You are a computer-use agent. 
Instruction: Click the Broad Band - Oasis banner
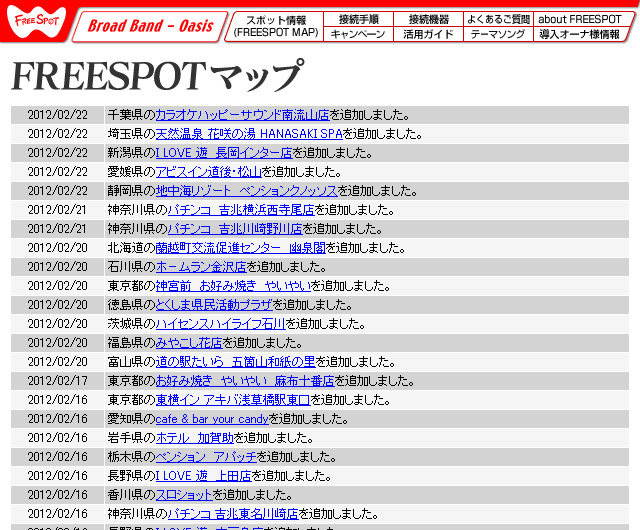click(x=149, y=26)
